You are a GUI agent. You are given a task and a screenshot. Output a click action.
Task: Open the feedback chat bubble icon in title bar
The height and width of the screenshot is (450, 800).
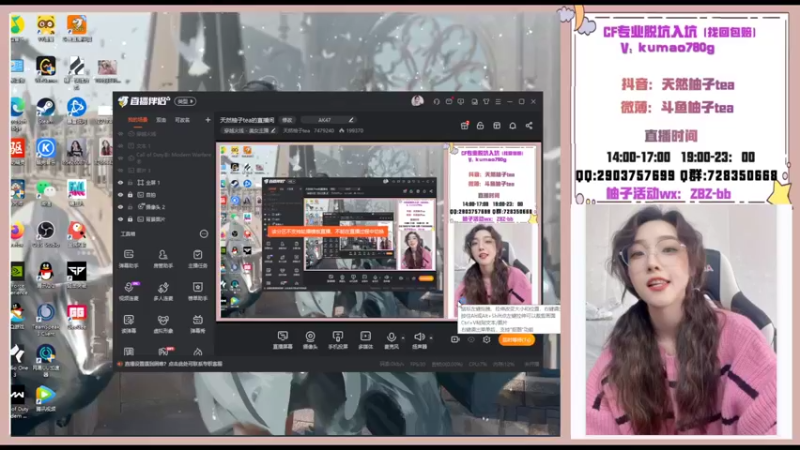[461, 102]
